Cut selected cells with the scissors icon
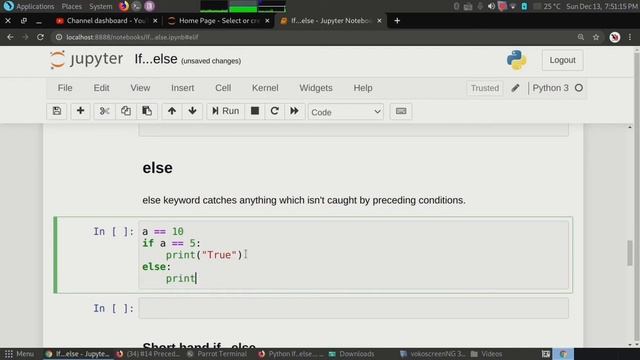640x360 pixels. [104, 111]
